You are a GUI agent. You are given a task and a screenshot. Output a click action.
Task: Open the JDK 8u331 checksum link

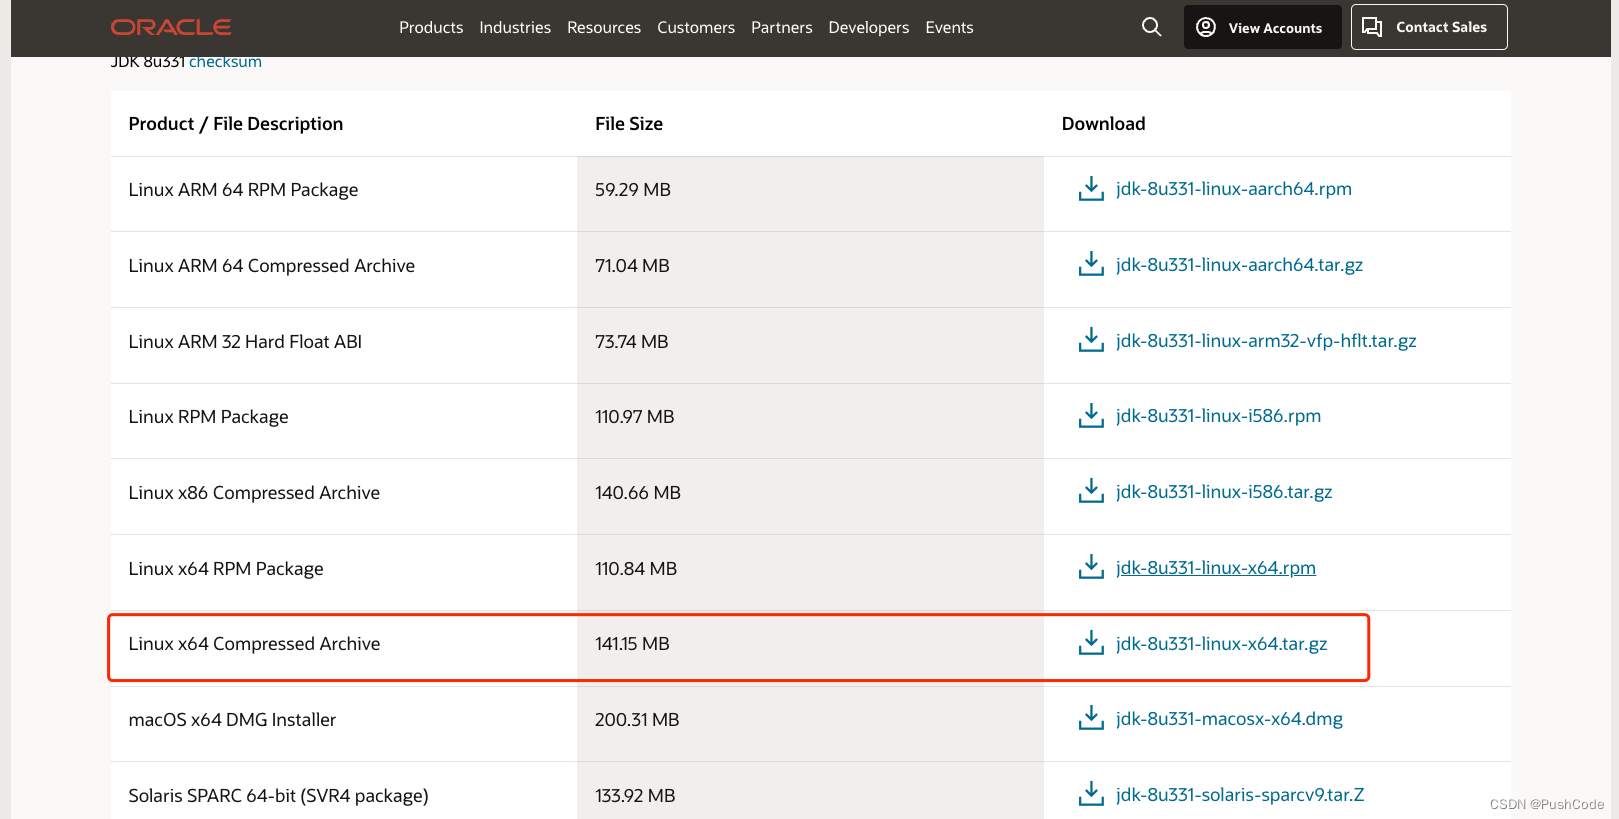click(225, 62)
